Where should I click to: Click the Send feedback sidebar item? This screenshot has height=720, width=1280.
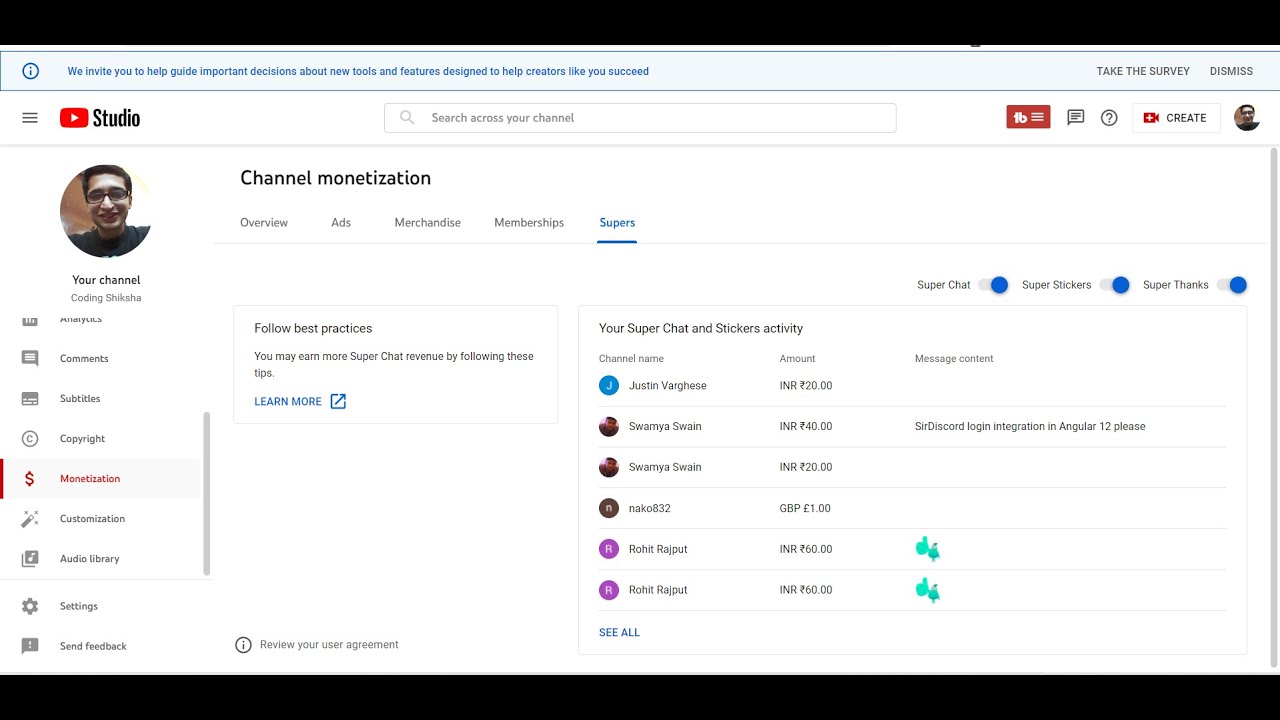92,646
